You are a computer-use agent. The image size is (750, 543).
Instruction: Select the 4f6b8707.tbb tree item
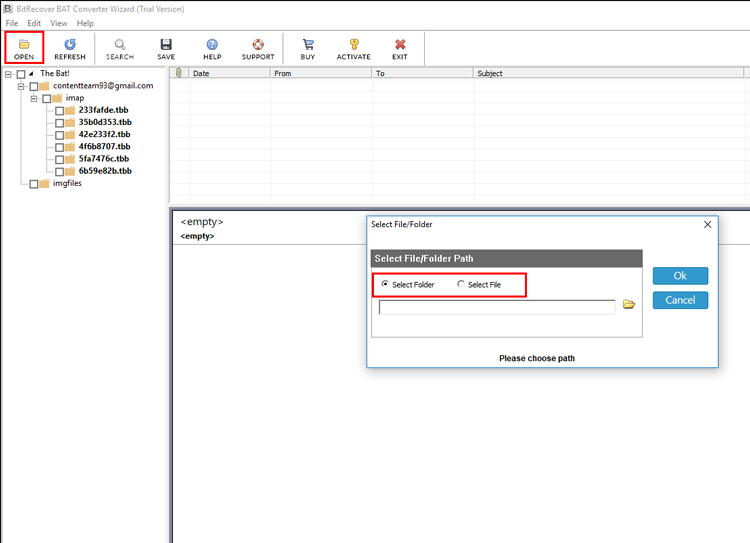[104, 146]
